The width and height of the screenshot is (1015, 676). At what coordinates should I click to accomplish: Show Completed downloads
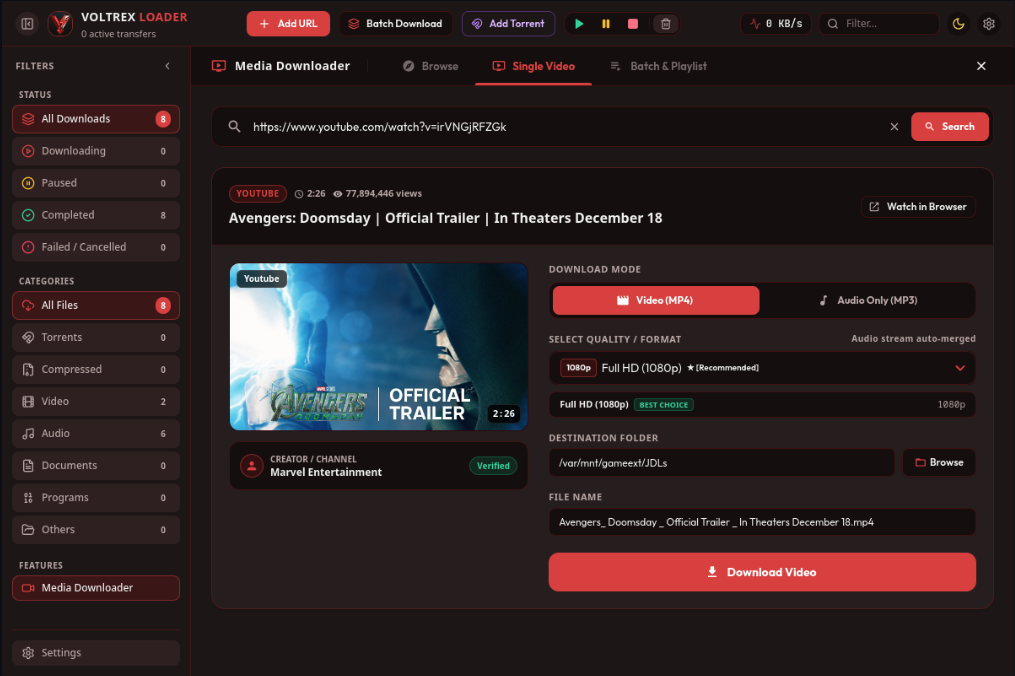pyautogui.click(x=96, y=215)
